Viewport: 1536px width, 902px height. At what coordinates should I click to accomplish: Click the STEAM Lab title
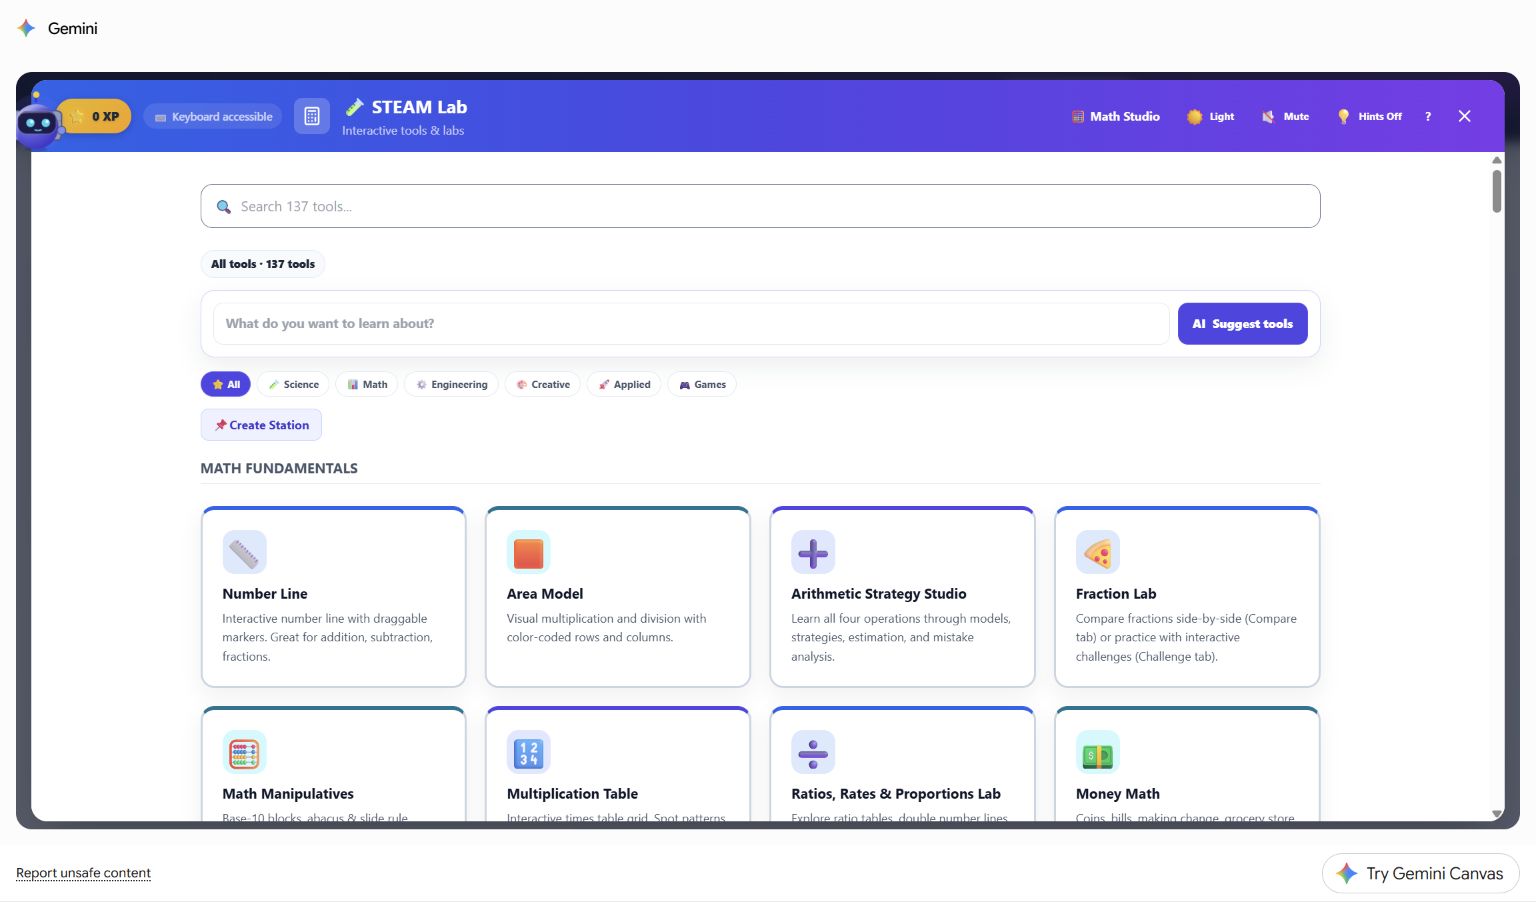click(419, 107)
